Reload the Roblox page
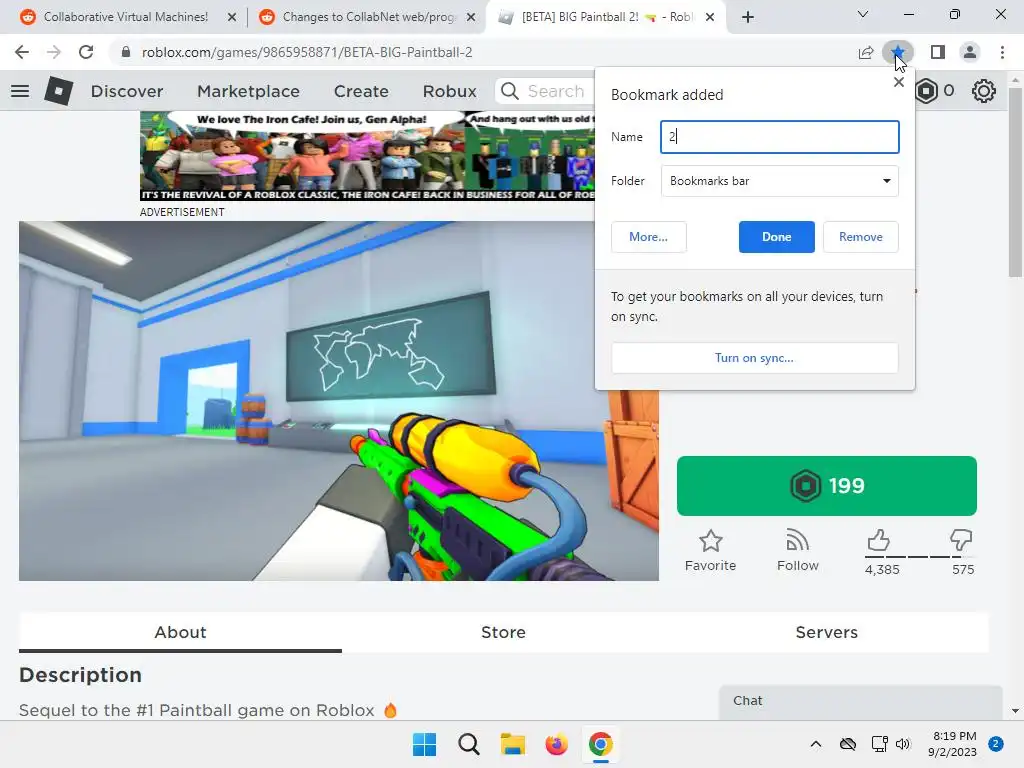This screenshot has width=1024, height=768. 86,52
